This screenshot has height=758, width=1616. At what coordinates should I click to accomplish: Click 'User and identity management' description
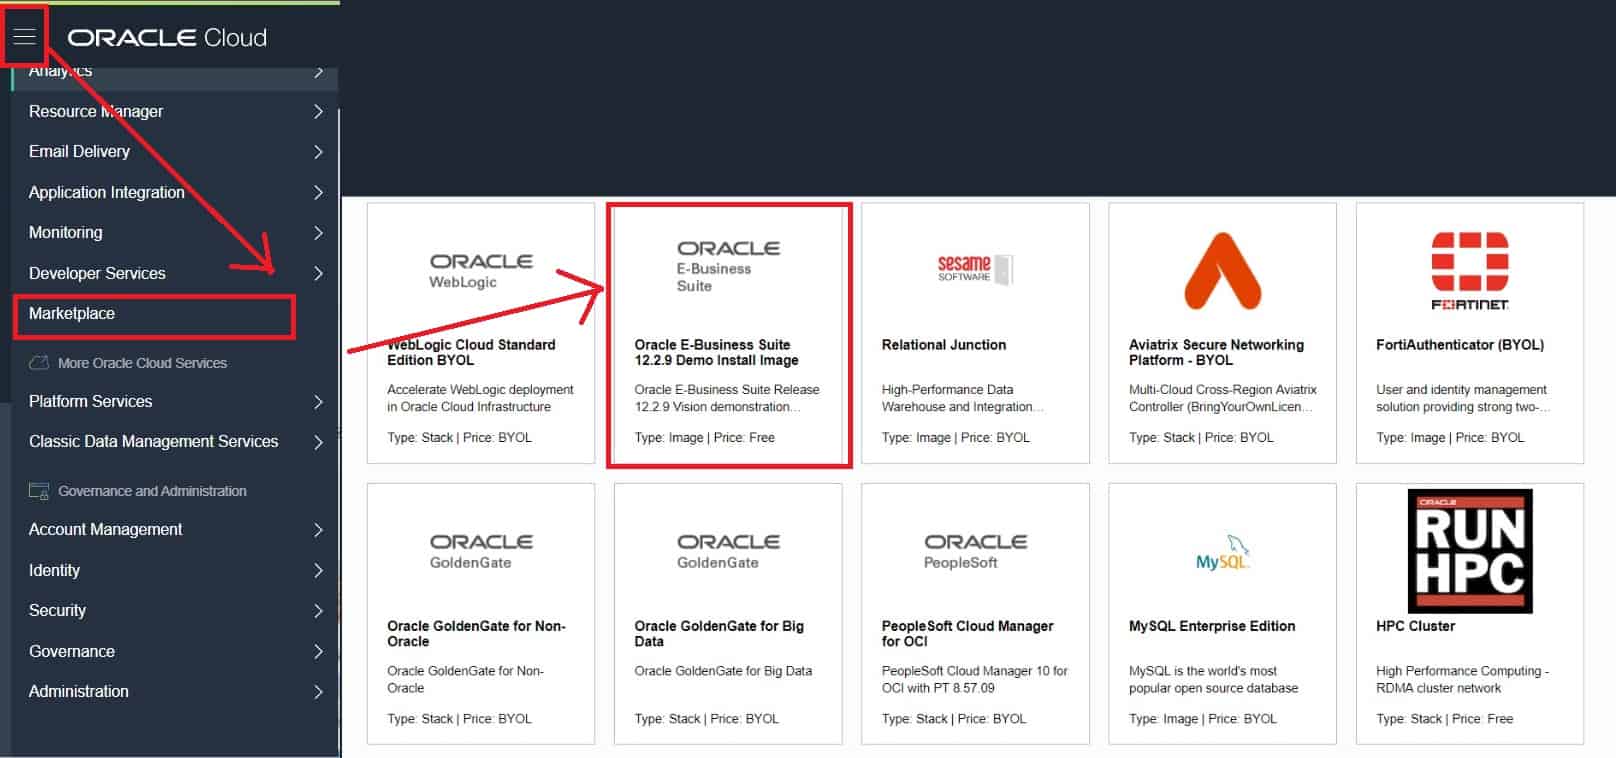pos(1463,398)
